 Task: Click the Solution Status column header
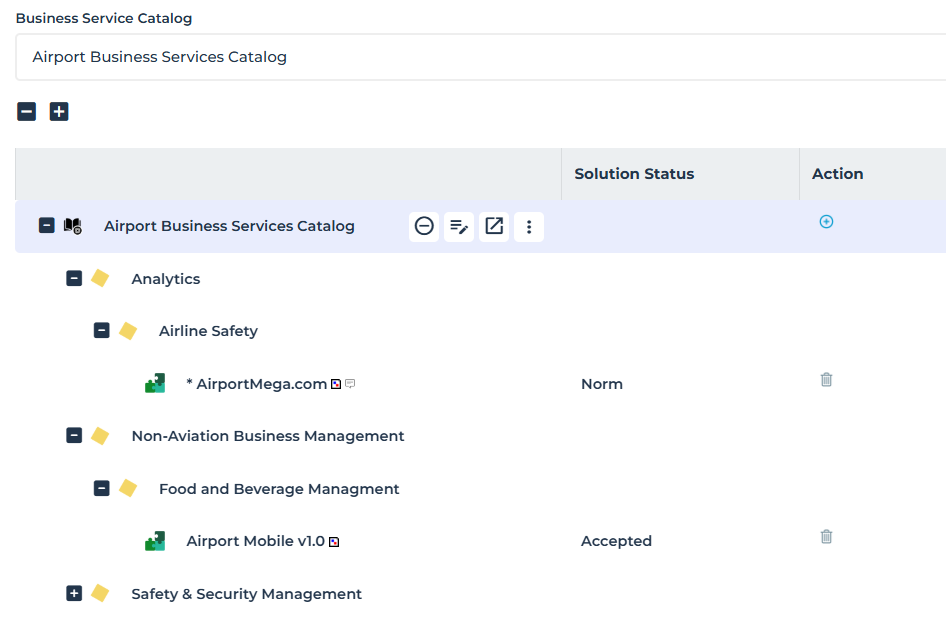634,174
